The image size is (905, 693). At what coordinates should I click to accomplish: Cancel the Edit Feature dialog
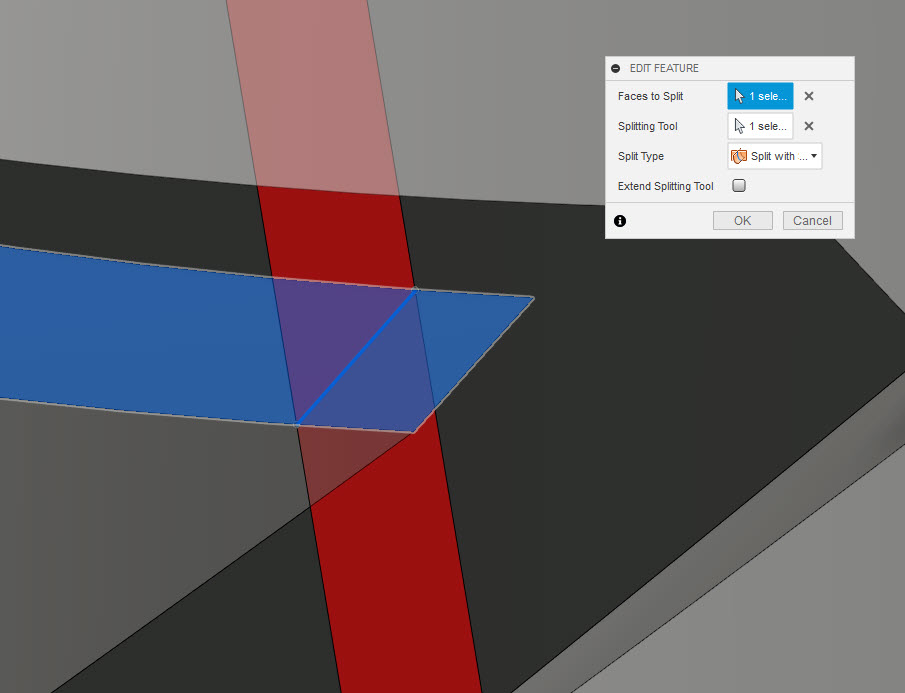812,220
